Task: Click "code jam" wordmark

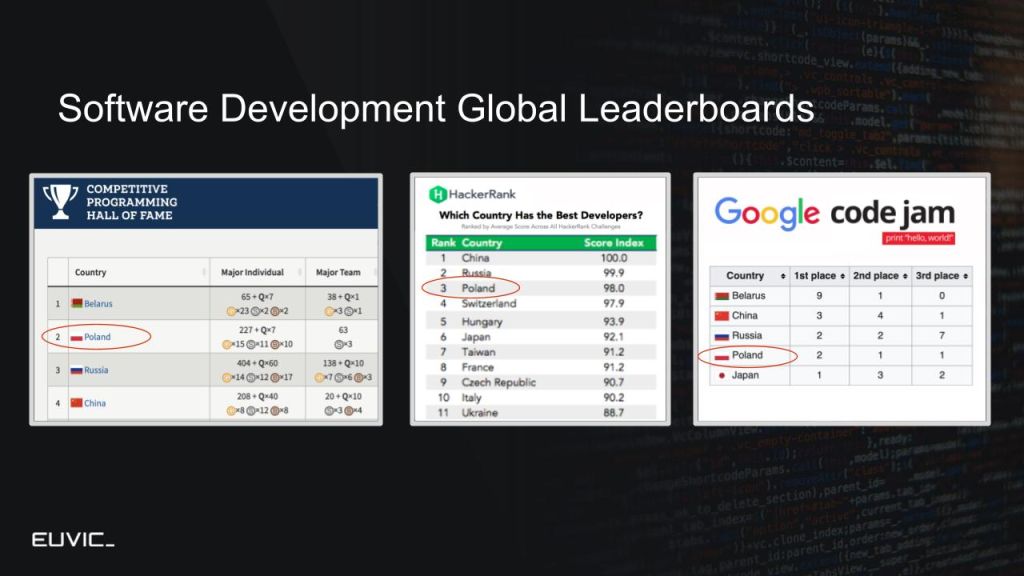Action: click(x=892, y=214)
